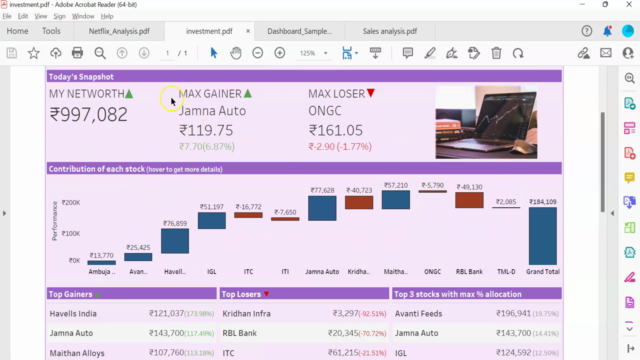Collapse the right tools pane arrow

click(x=612, y=213)
